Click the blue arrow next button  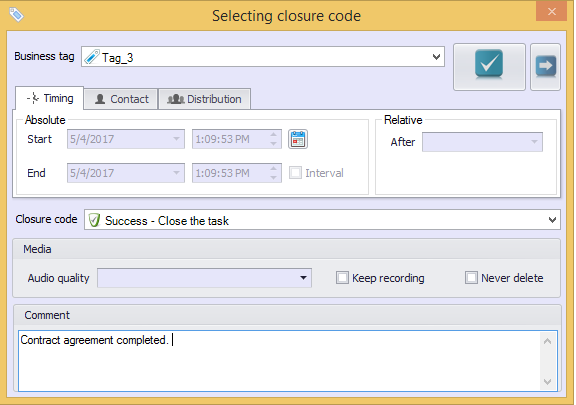tap(546, 67)
